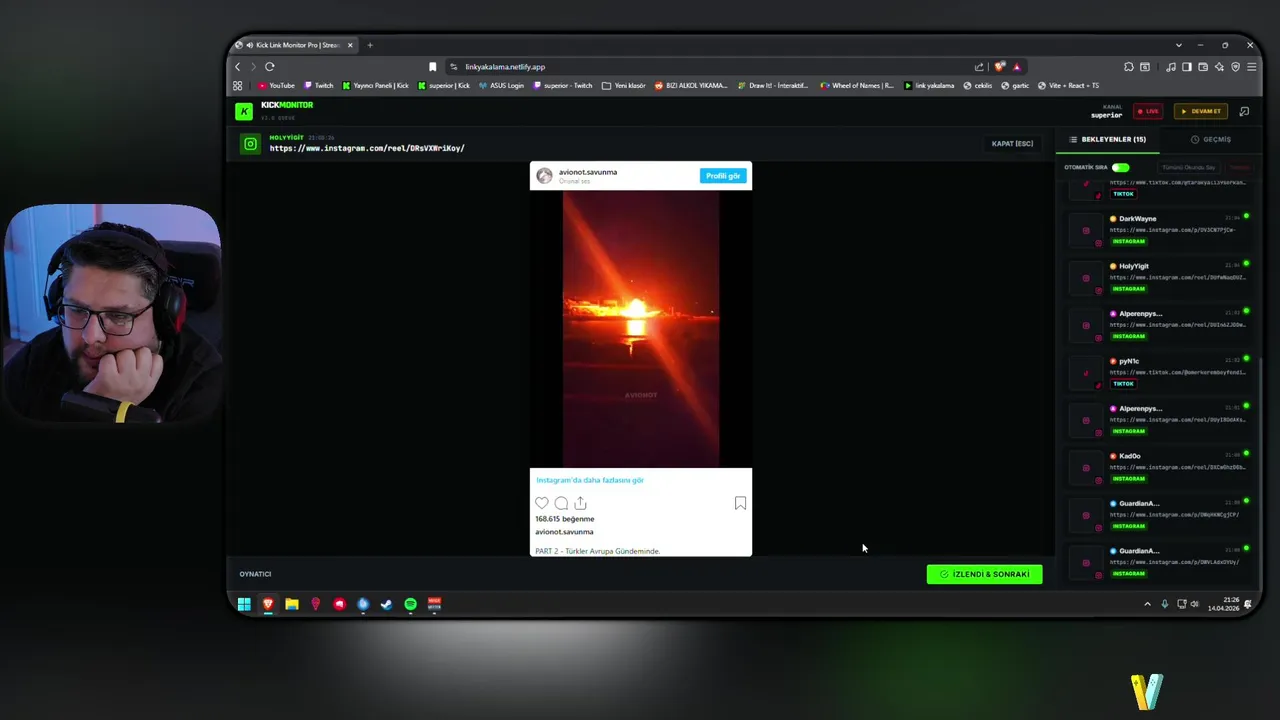Click the İzlendi & Sonraki button
The height and width of the screenshot is (720, 1280).
[x=984, y=574]
